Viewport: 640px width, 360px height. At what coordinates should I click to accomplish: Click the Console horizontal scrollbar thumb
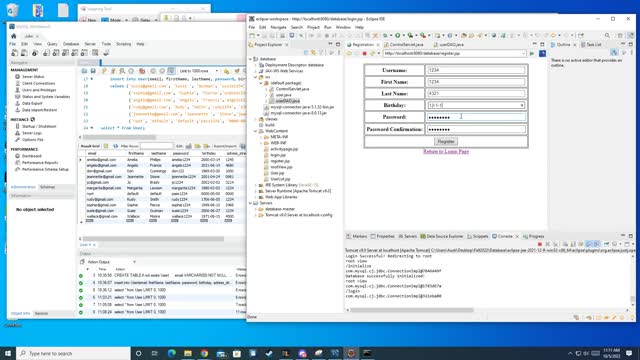coord(411,310)
